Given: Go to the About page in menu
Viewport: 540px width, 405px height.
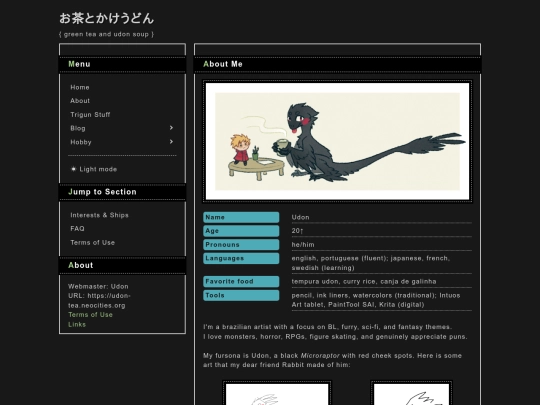Looking at the screenshot, I should pos(80,101).
